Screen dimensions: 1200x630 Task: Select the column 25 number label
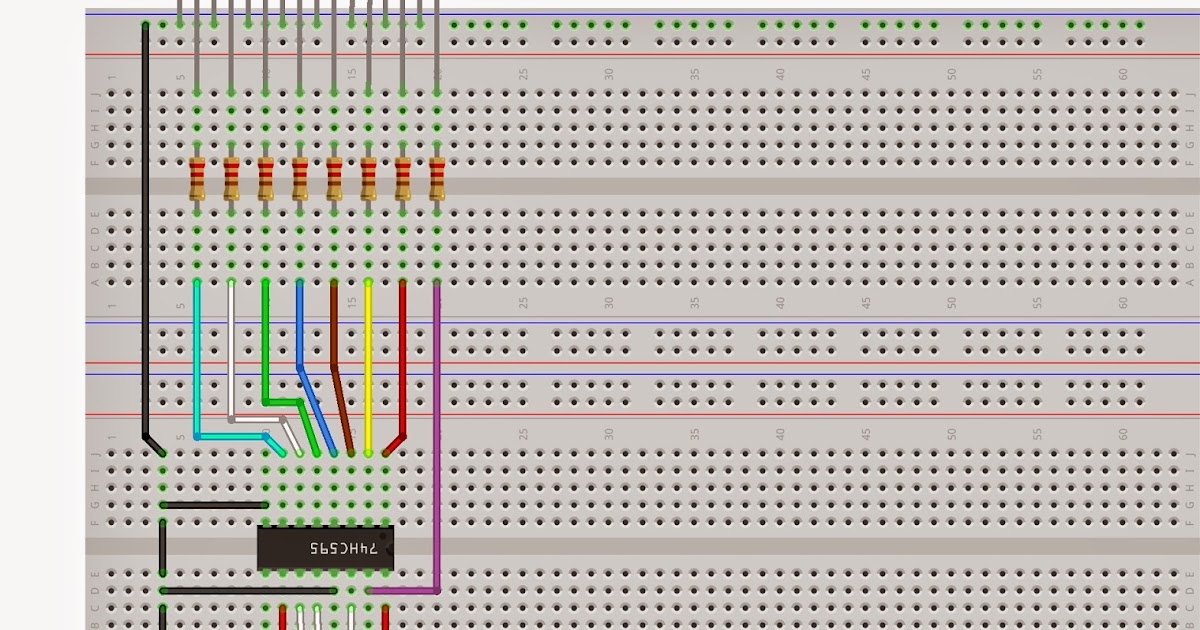click(524, 72)
